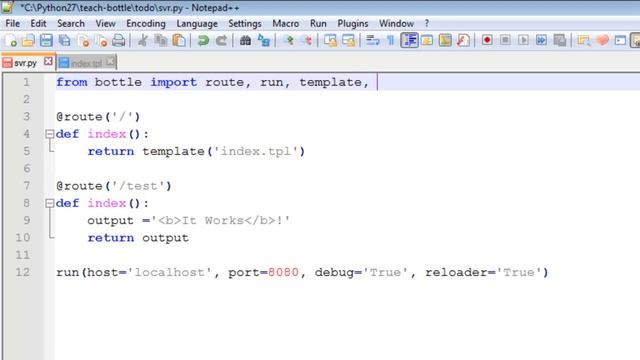Click the console window toolbar icon
The image size is (640, 360).
(x=620, y=40)
